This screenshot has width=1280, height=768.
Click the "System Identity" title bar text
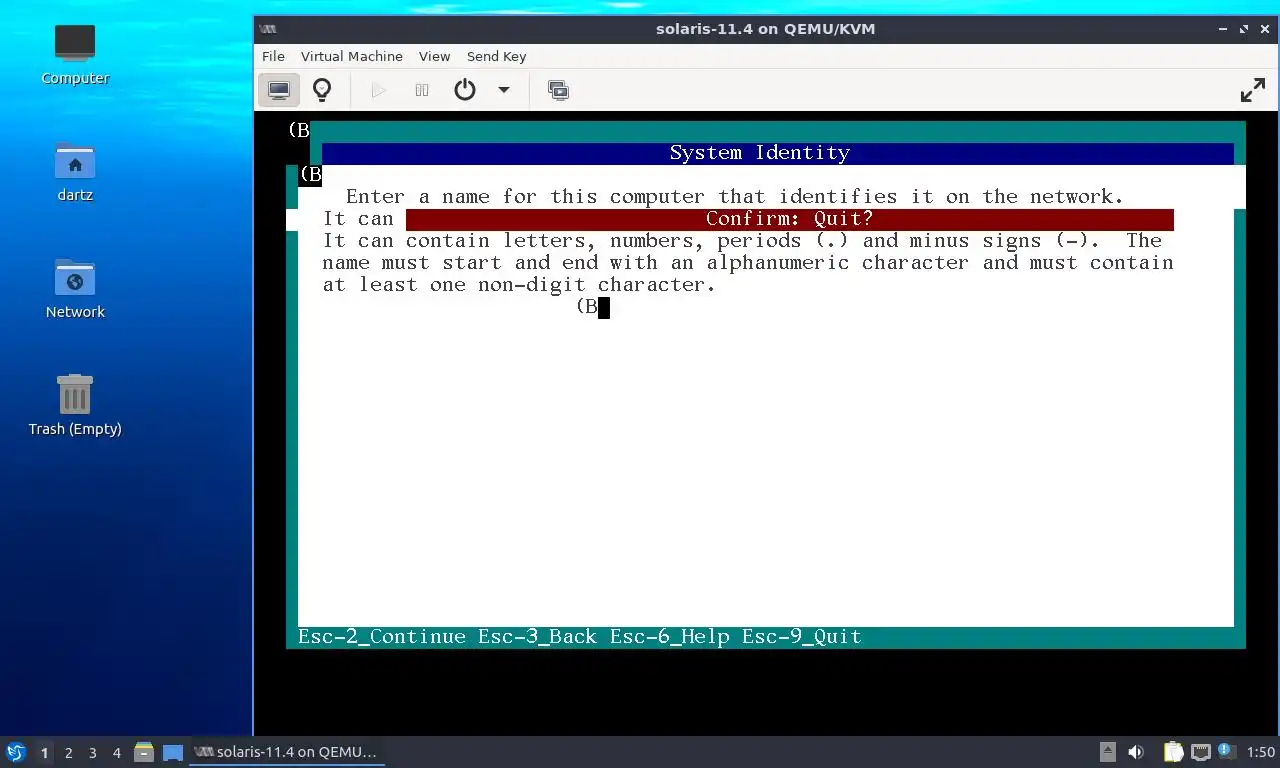(x=760, y=153)
